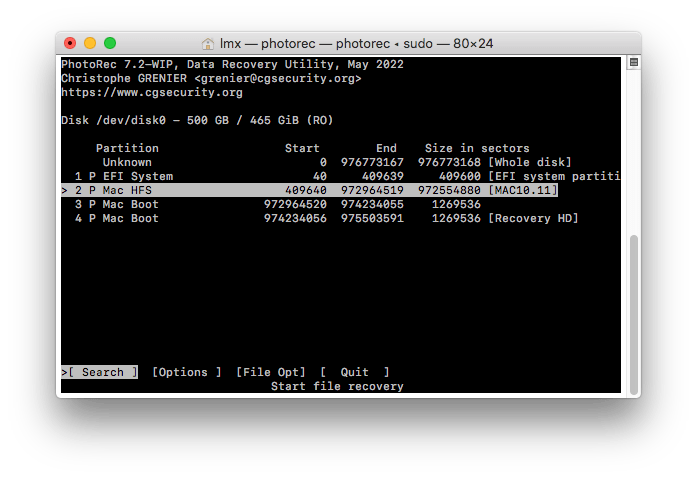Click the 'End' column header

[386, 148]
